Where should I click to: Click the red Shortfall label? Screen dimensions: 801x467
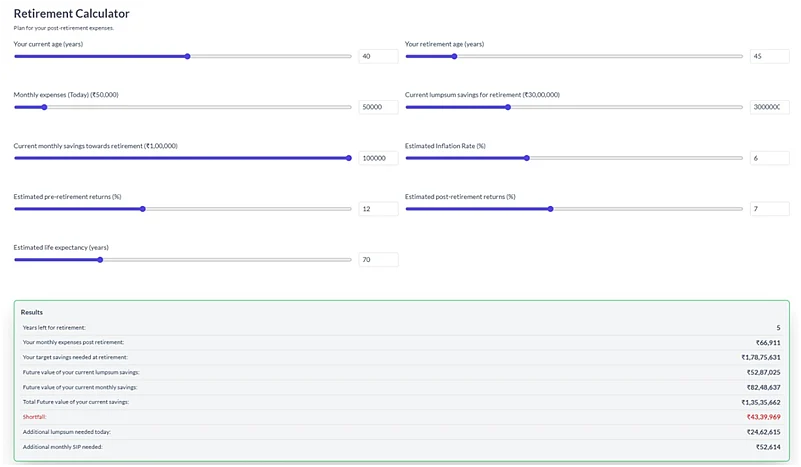pyautogui.click(x=34, y=417)
